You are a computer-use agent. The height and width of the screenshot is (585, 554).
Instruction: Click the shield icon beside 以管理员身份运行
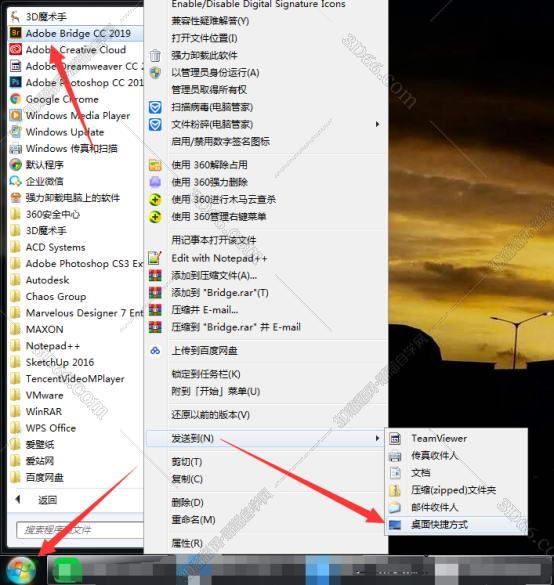[155, 73]
